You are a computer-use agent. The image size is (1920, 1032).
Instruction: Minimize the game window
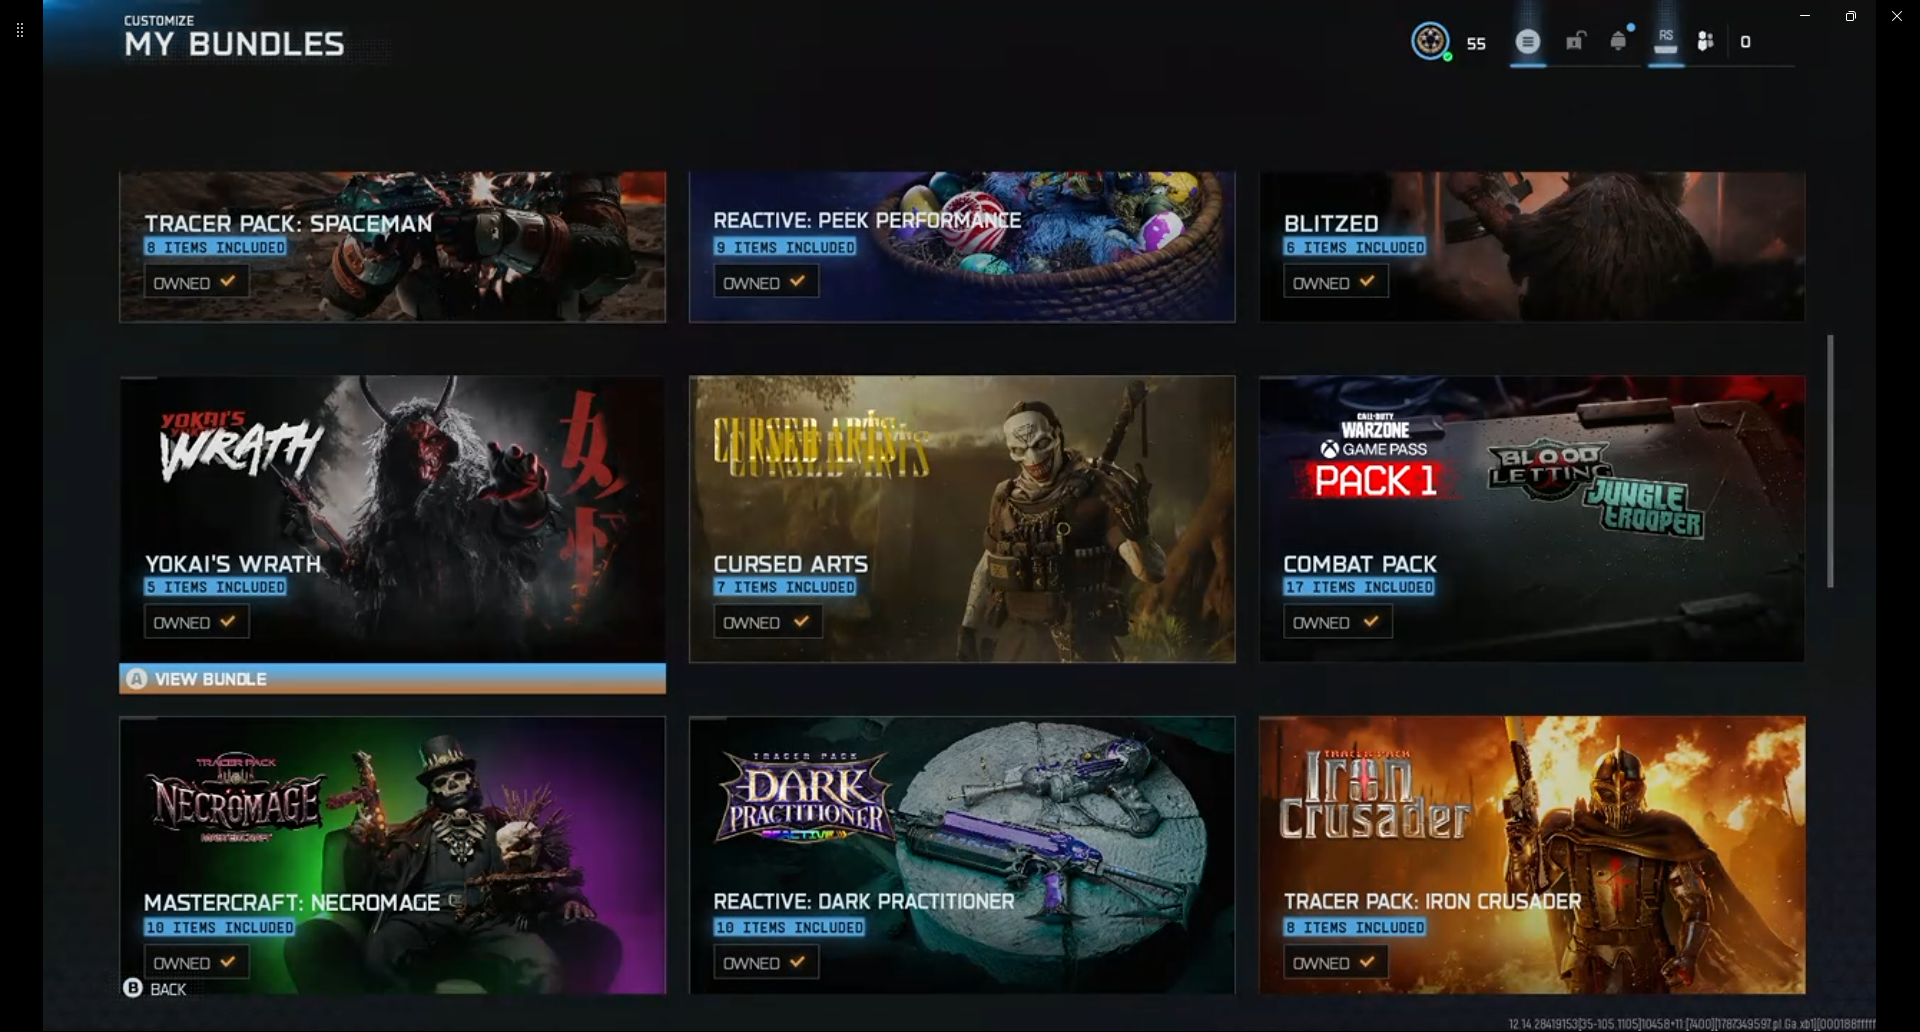coord(1805,16)
